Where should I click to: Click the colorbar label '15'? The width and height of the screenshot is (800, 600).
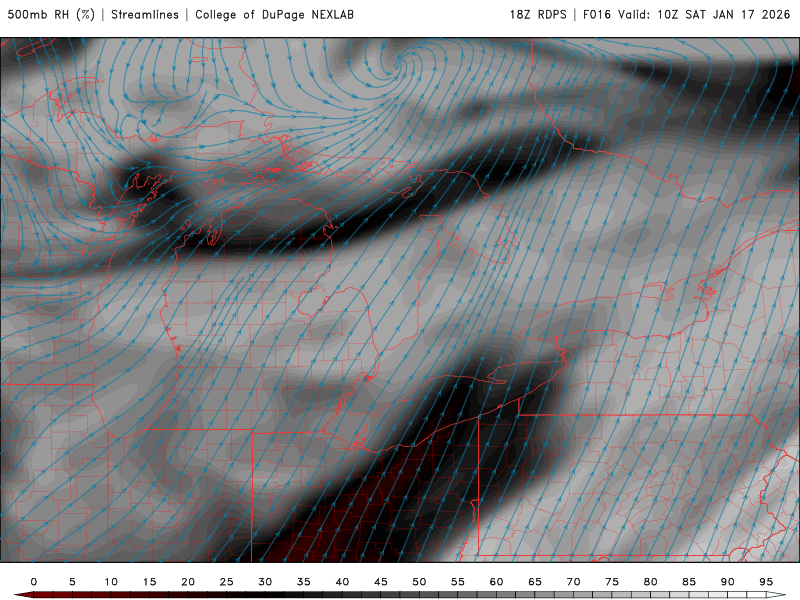coord(149,582)
